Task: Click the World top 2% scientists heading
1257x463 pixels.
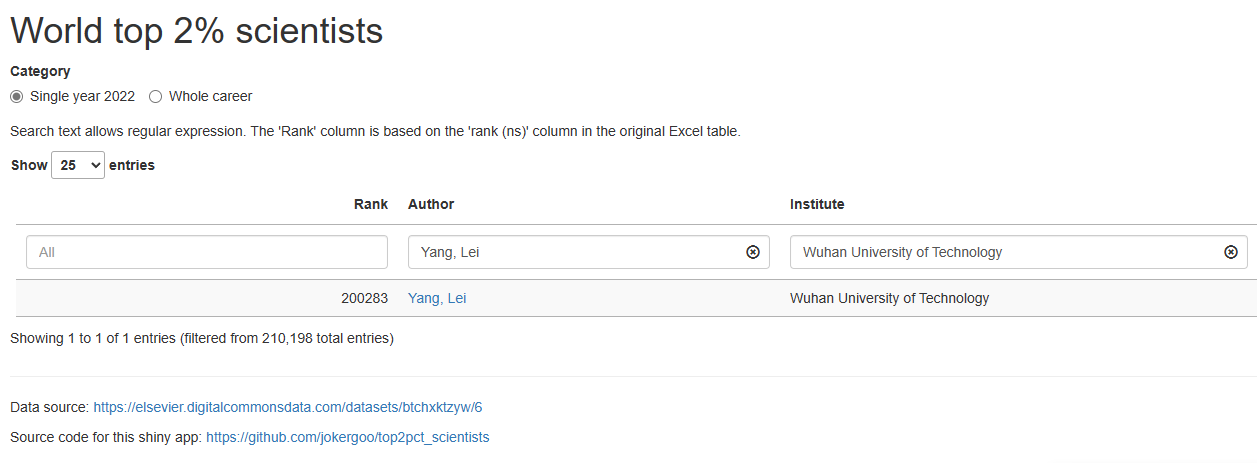Action: (x=197, y=31)
